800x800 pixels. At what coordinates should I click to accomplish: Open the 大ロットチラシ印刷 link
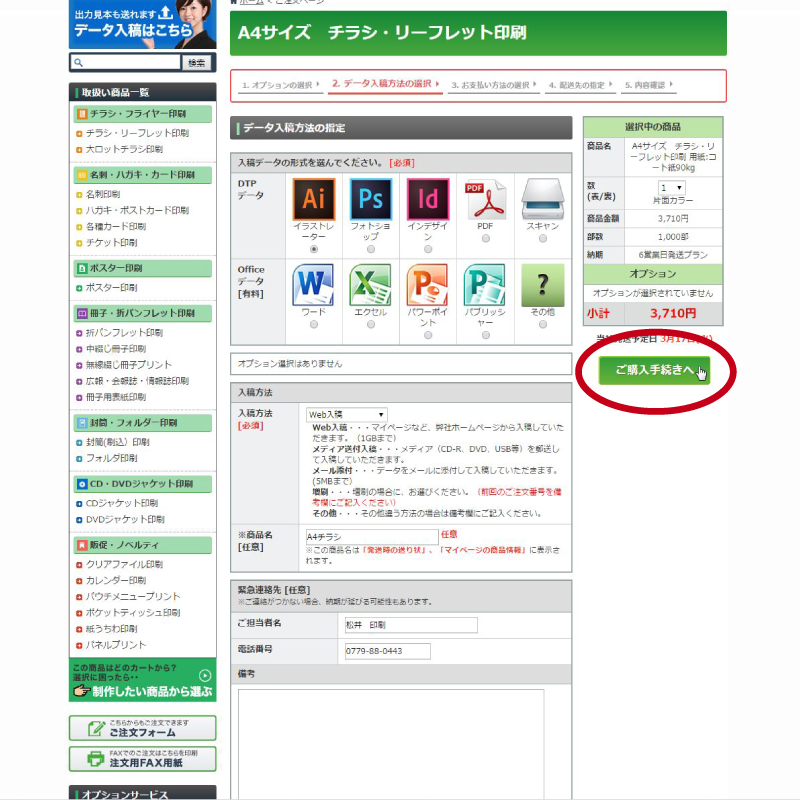[x=124, y=149]
